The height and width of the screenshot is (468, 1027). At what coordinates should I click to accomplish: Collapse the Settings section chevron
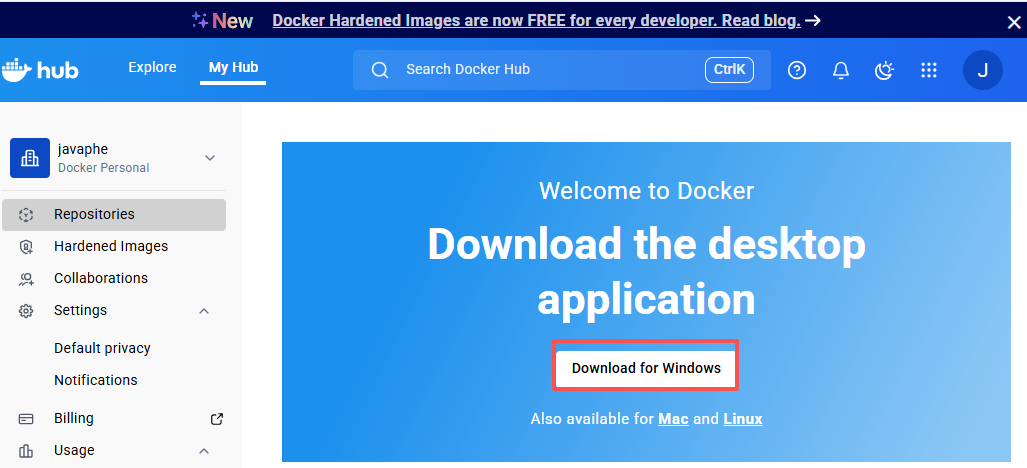click(x=204, y=311)
